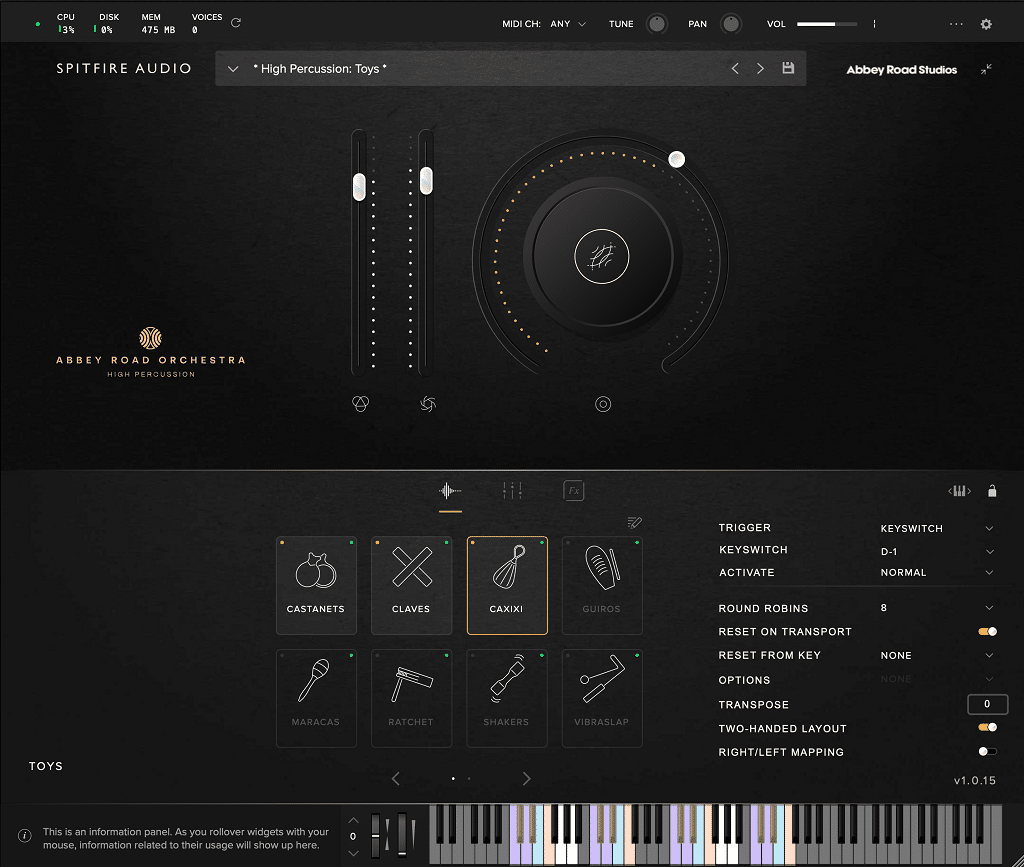Disable the Reset On Transport switch
This screenshot has width=1024, height=867.
tap(987, 631)
